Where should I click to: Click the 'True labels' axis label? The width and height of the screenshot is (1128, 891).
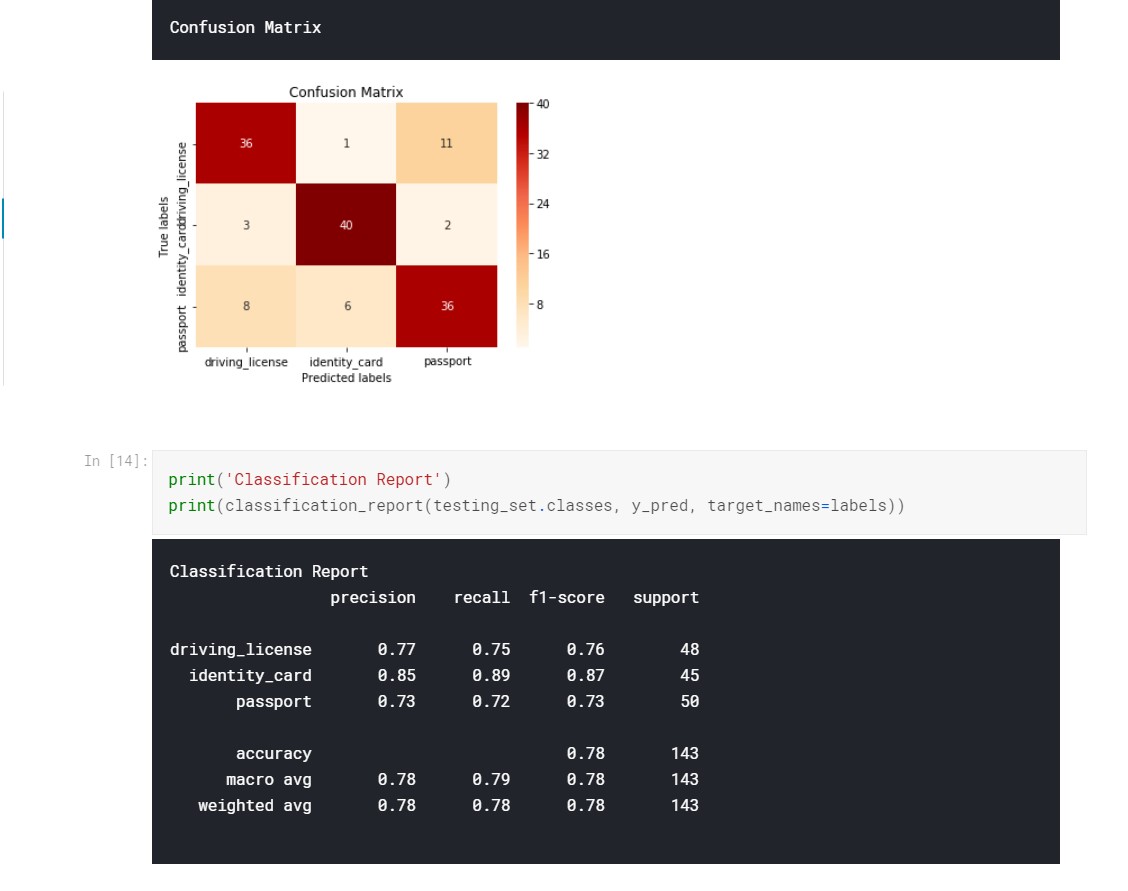click(164, 227)
